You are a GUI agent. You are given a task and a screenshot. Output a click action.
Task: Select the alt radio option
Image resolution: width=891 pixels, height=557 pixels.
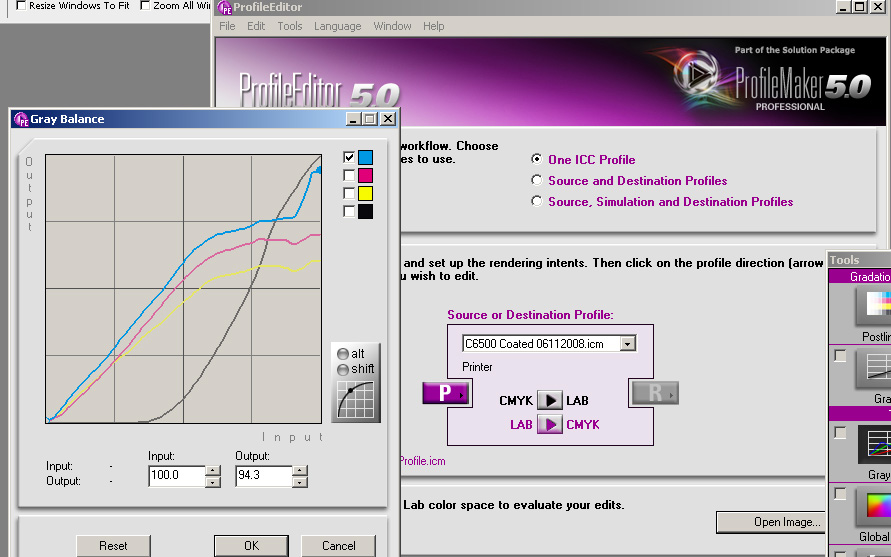[x=343, y=354]
